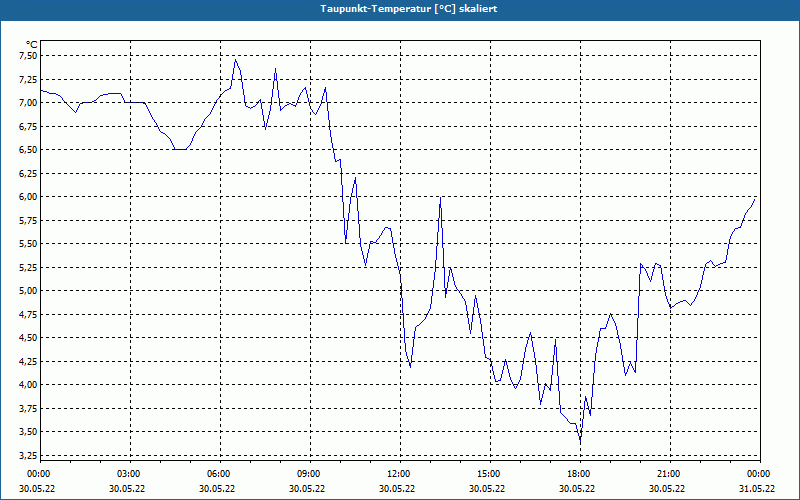
Task: Select the '3,75' y-axis tick label
Action: tap(27, 408)
